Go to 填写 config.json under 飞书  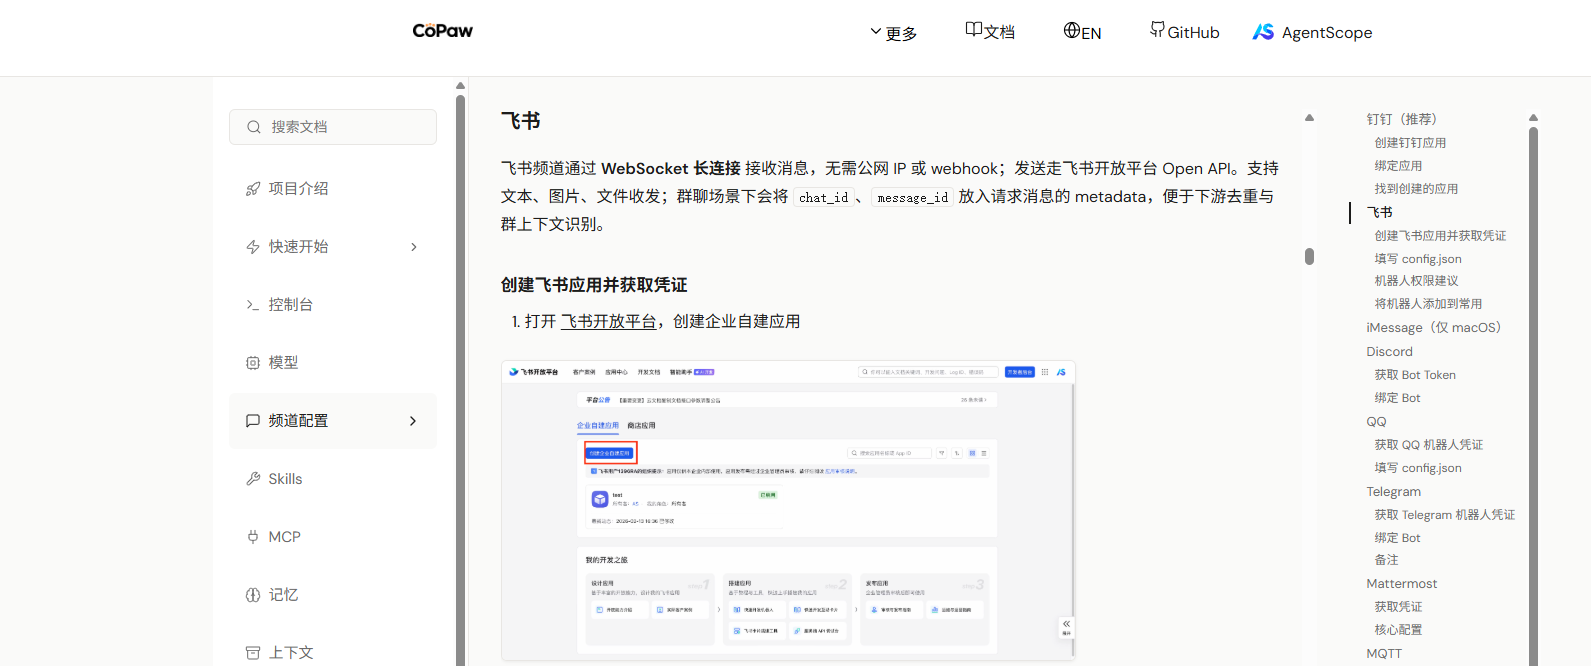1418,259
